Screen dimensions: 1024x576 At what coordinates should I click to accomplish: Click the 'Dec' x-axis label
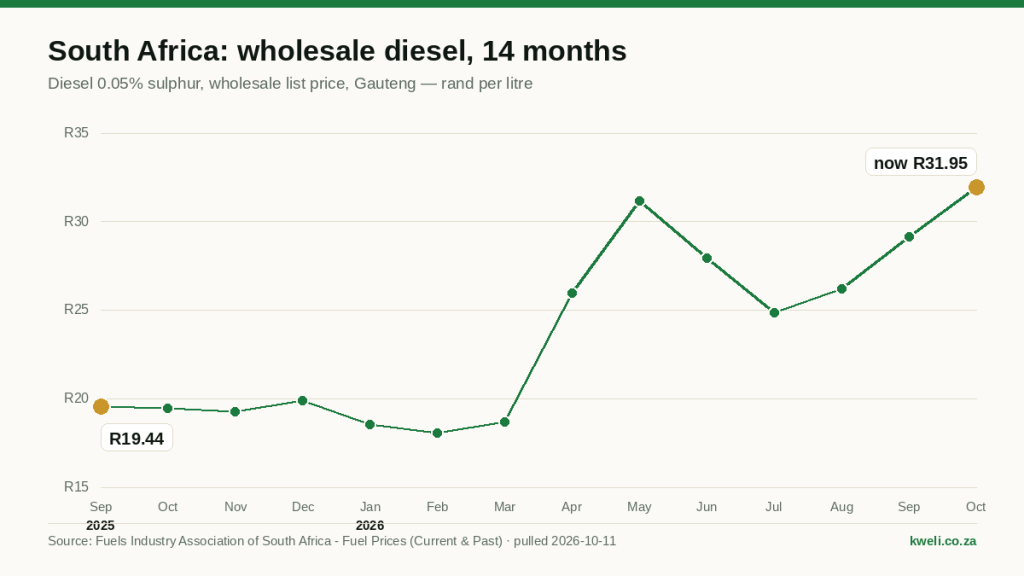coord(303,507)
